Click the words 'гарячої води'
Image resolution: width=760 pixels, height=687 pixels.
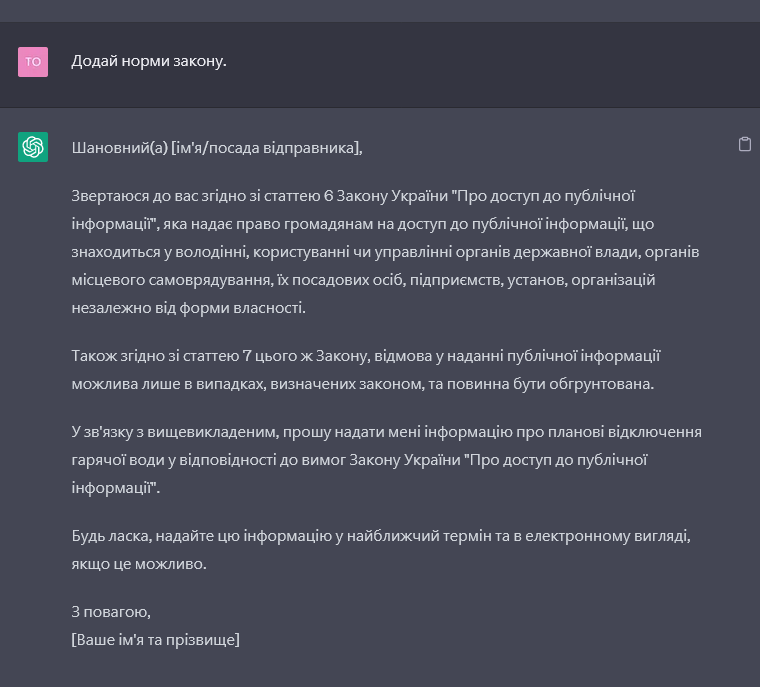point(116,460)
